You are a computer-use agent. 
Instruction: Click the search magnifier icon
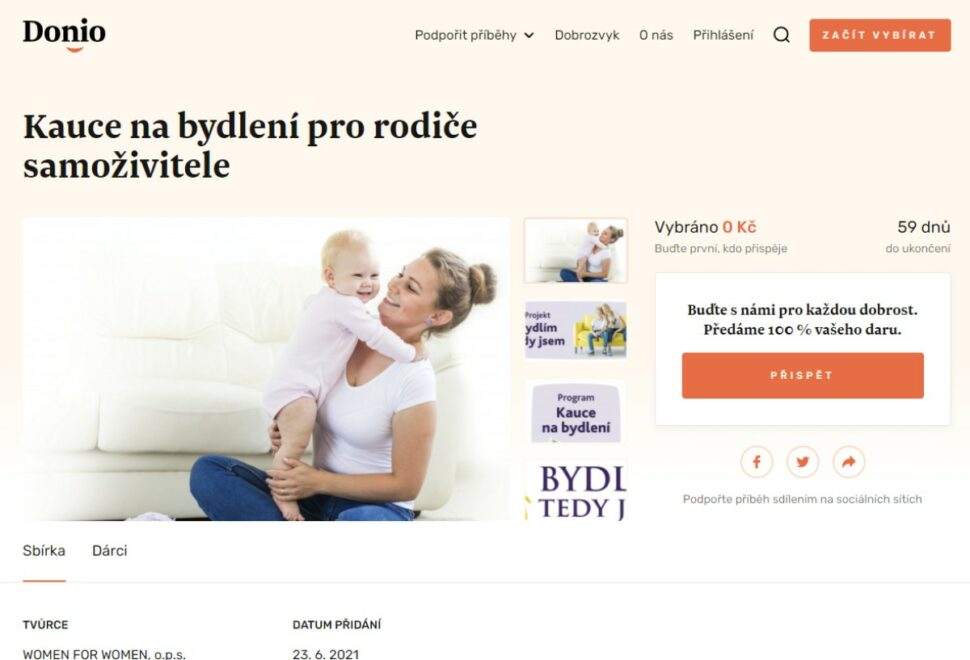[781, 35]
